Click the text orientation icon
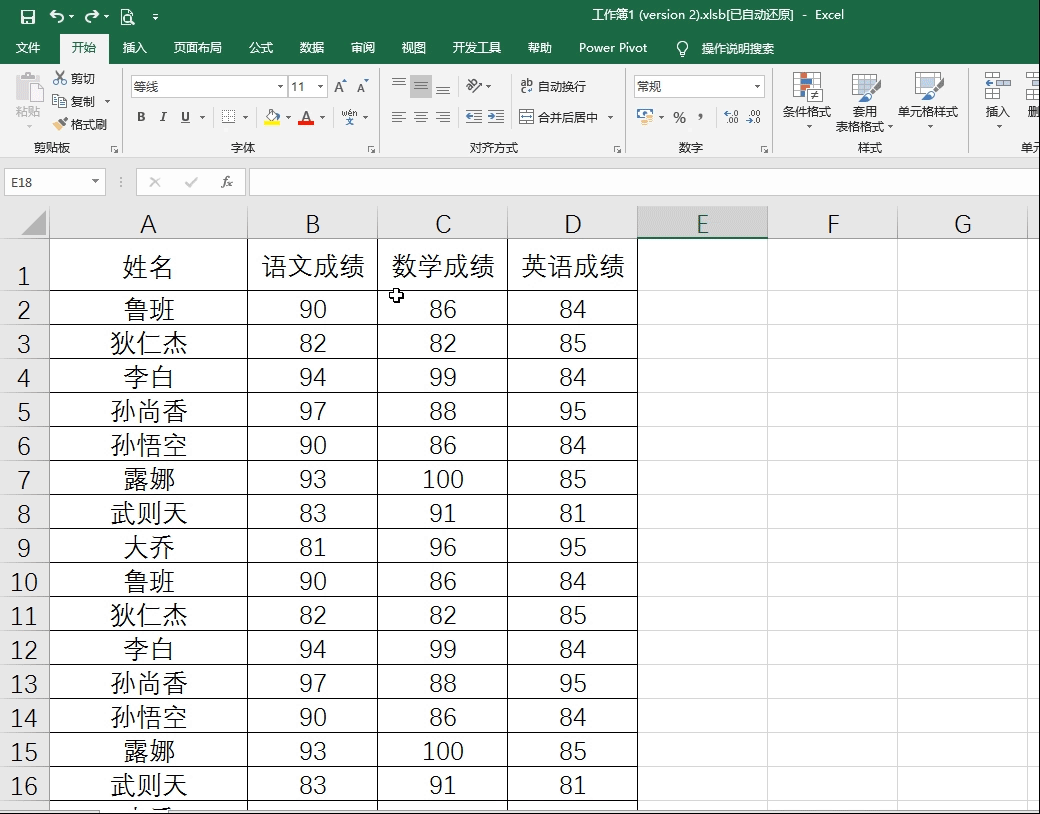 [474, 86]
